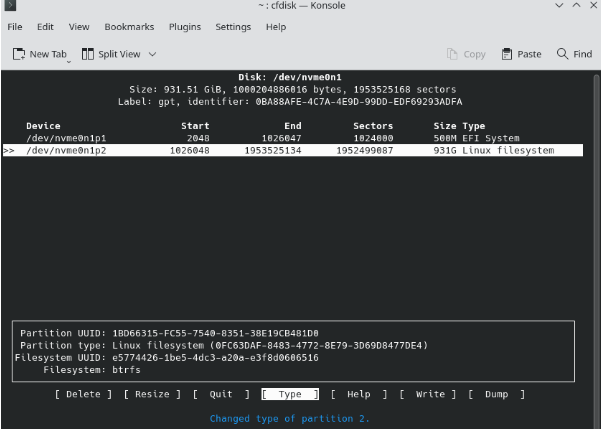
Task: Select the Write option in cfdisk
Action: click(428, 394)
